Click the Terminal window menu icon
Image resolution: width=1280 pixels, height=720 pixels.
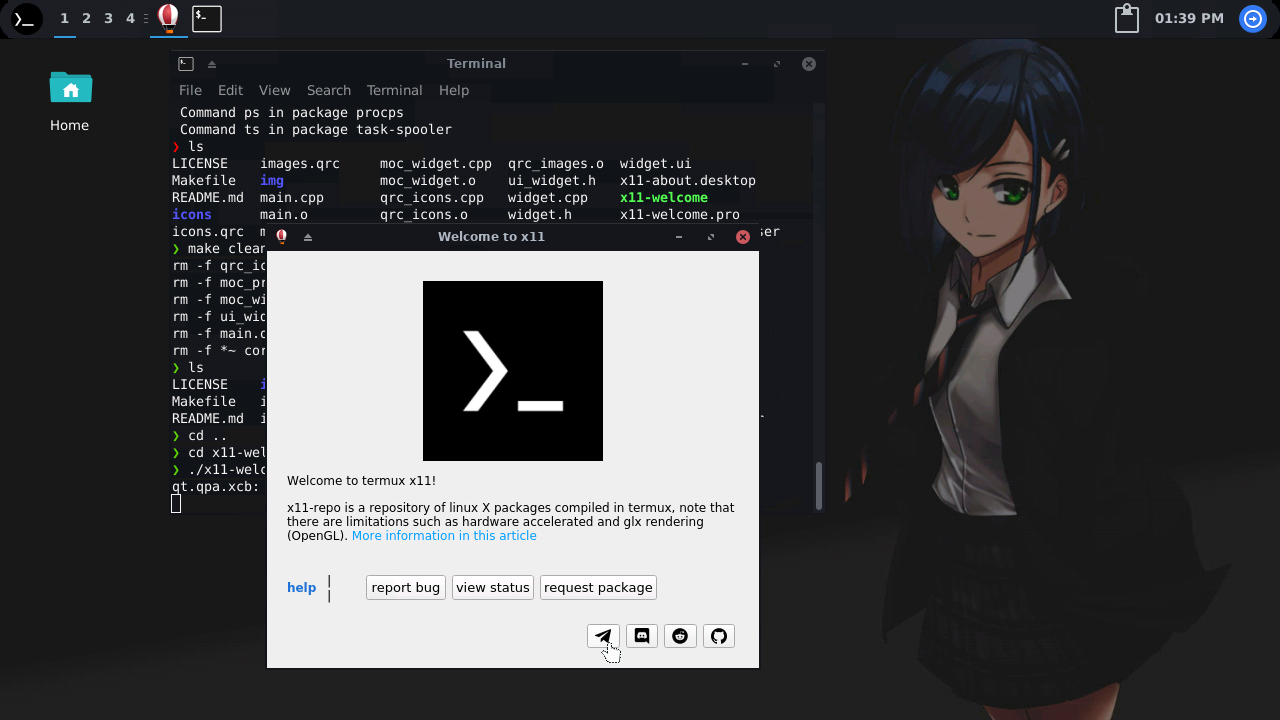pos(186,64)
